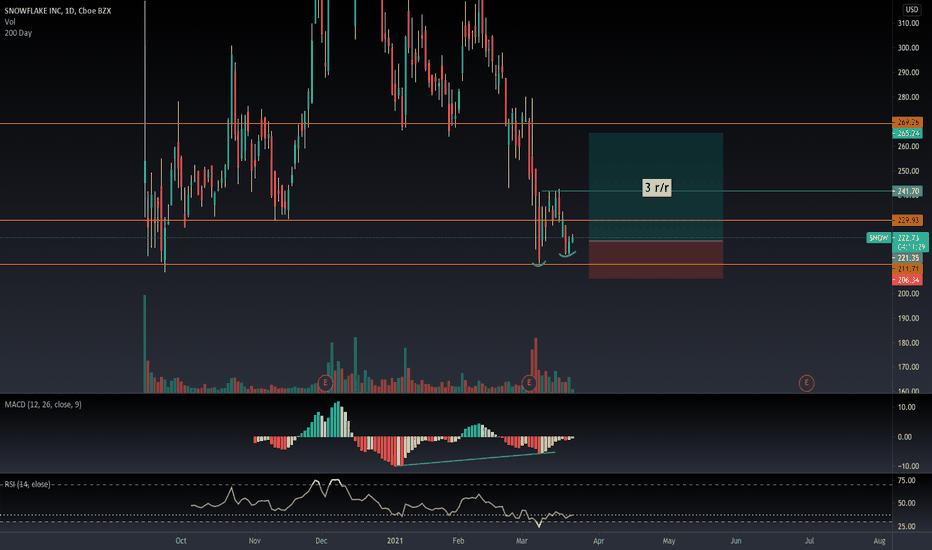Click the May label on time axis

669,540
